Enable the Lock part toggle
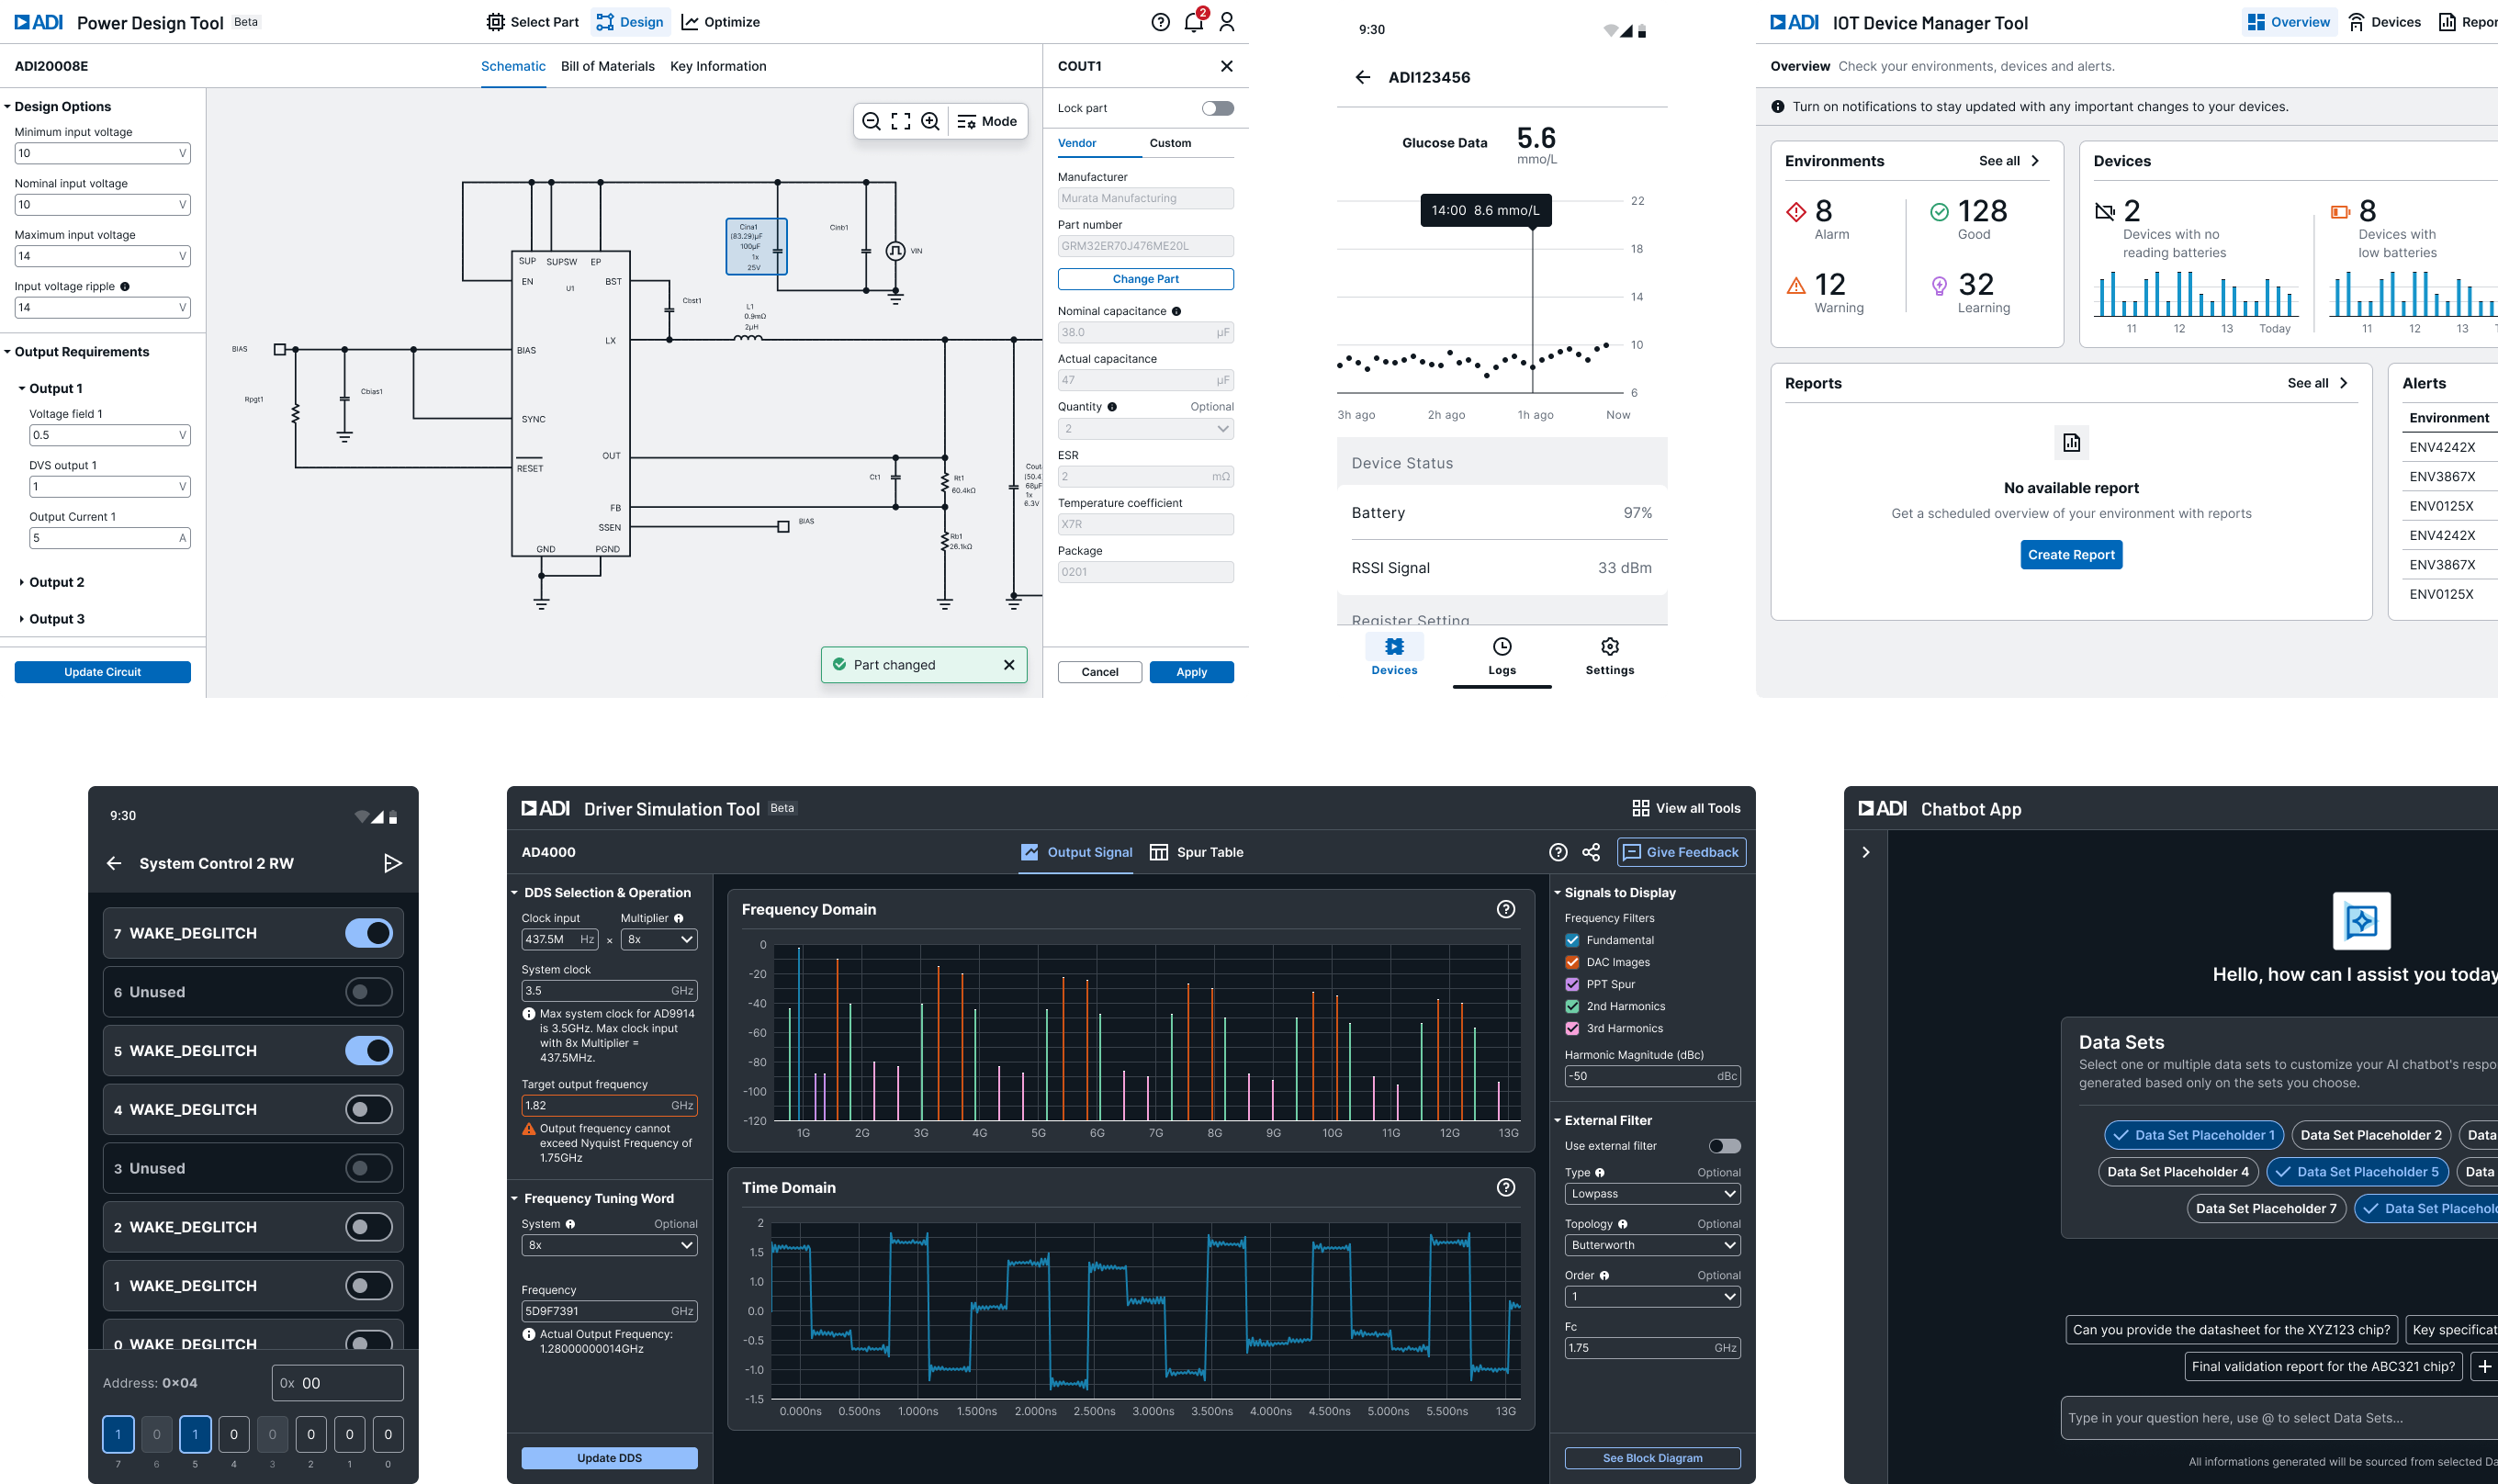Viewport: 2498px width, 1484px height. pyautogui.click(x=1217, y=108)
